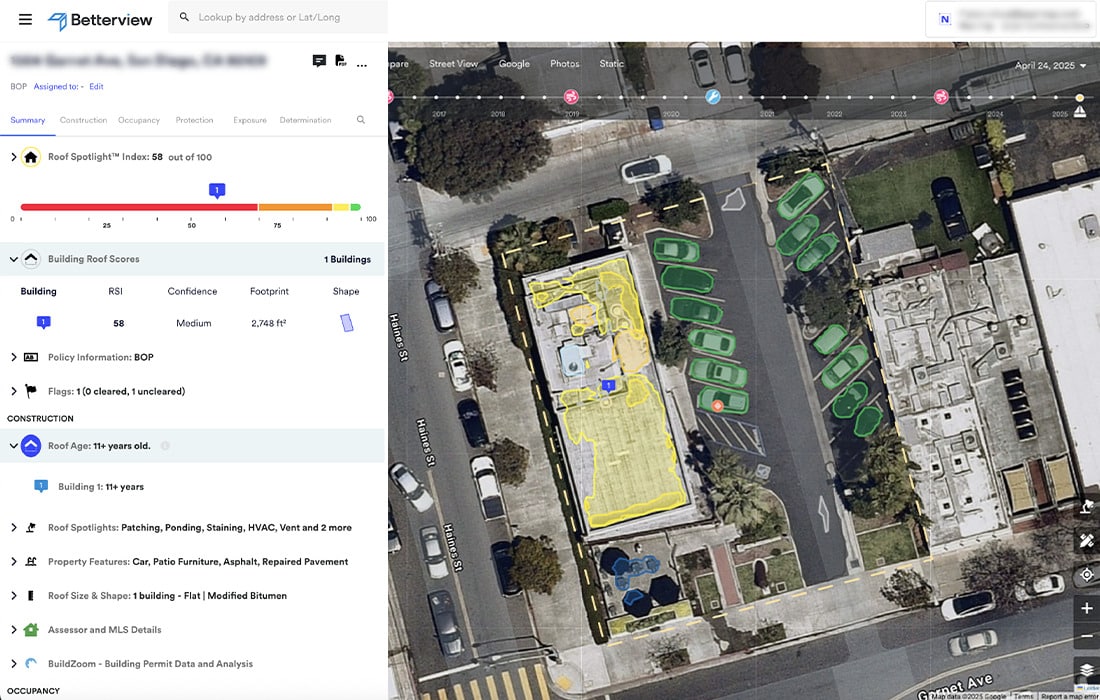Expand the Policy Information row

(14, 357)
